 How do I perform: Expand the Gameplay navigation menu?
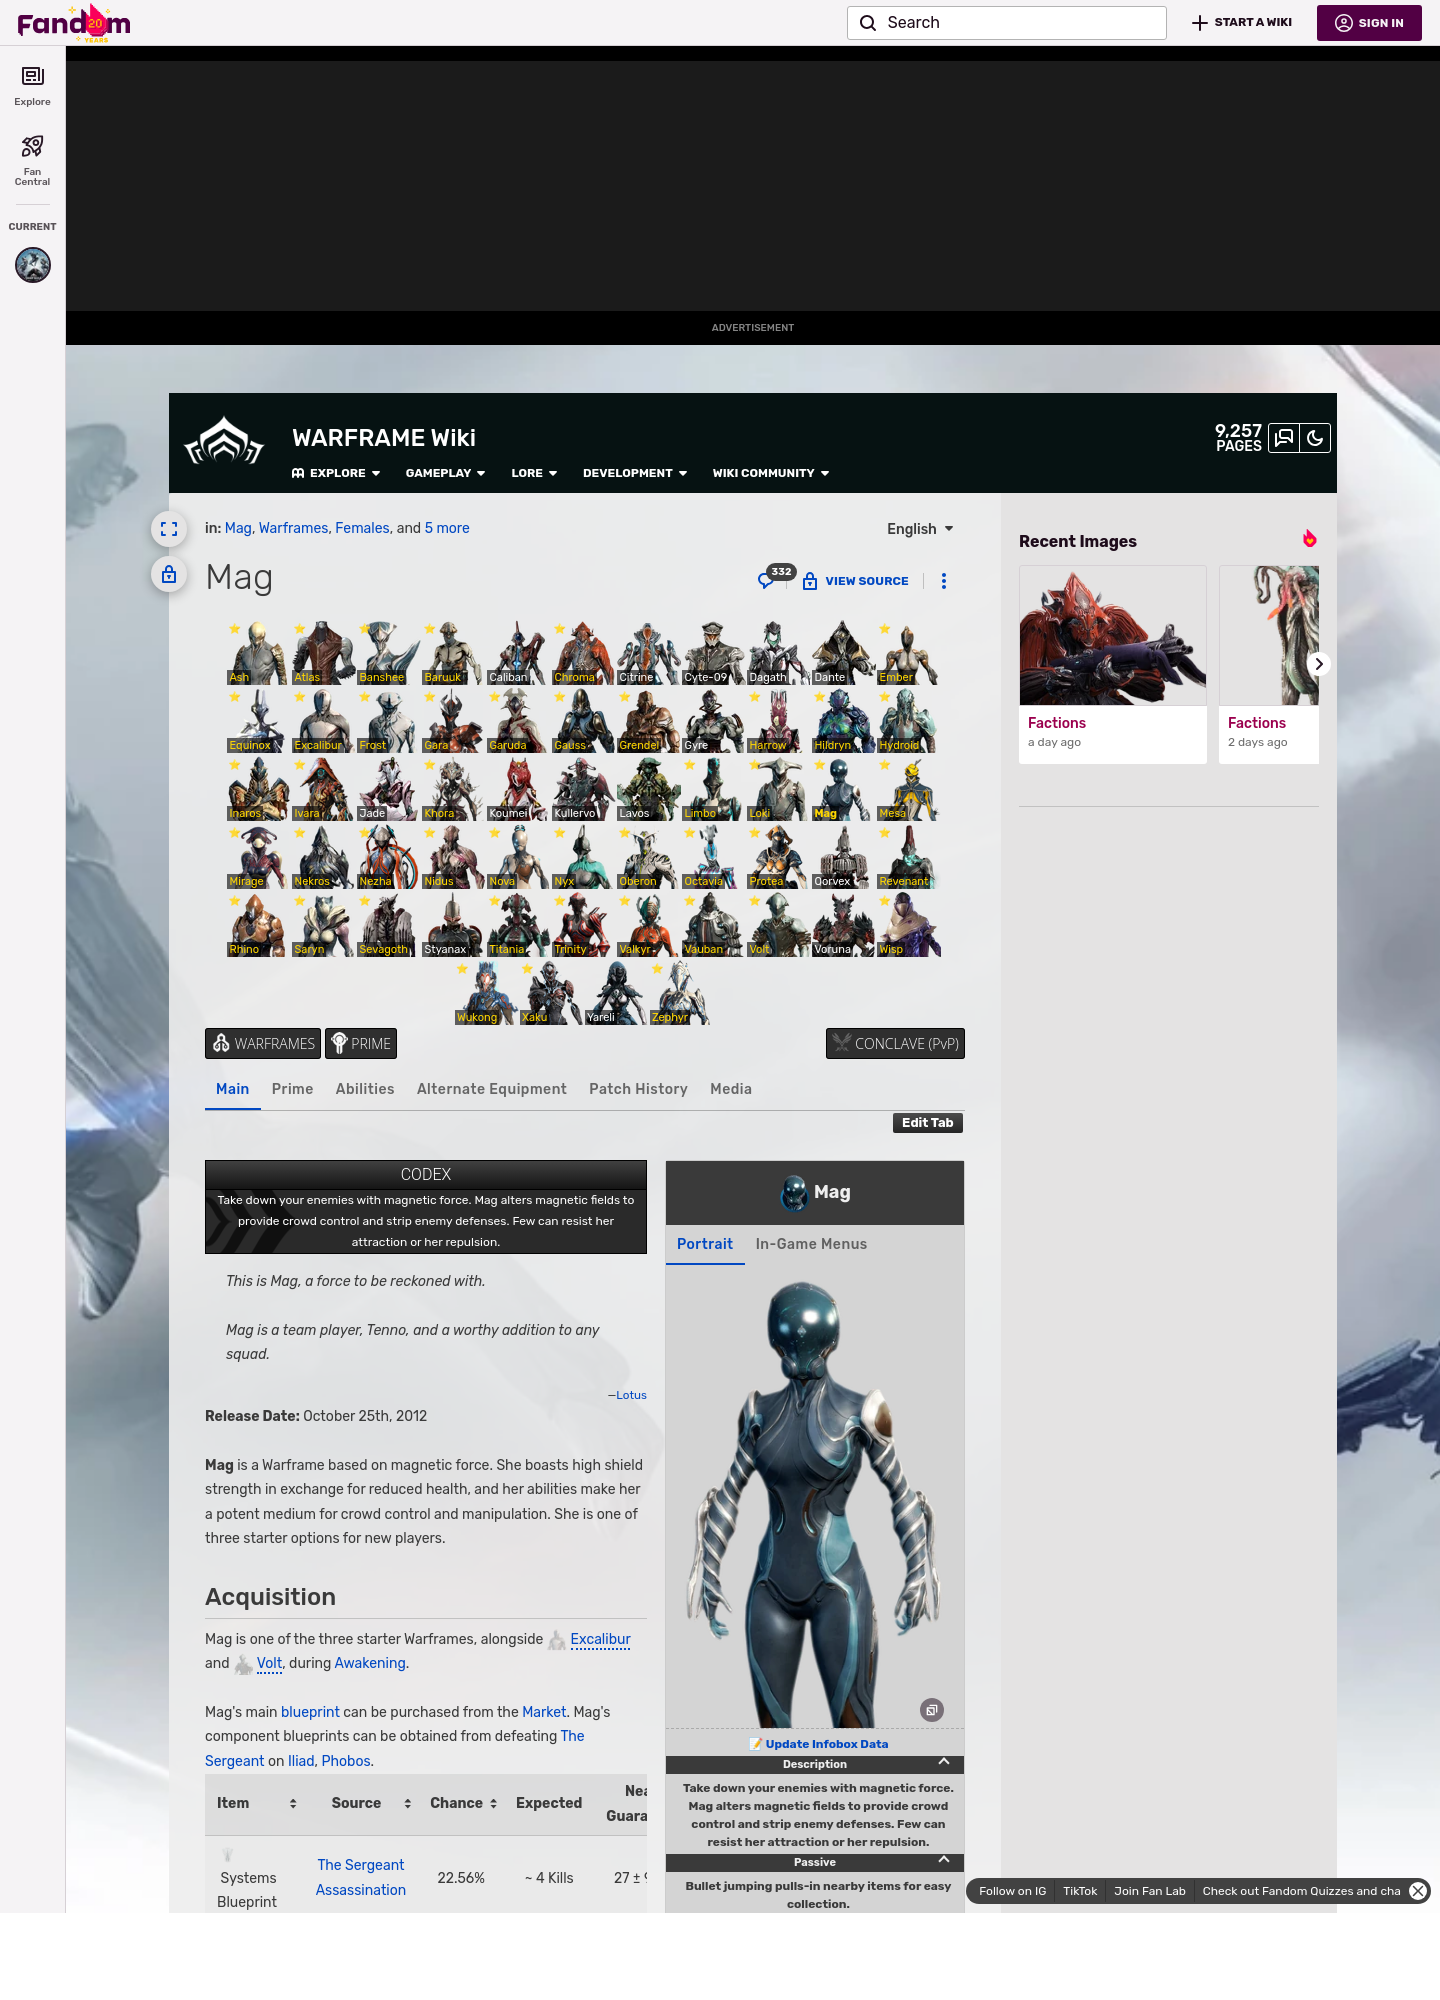tap(445, 473)
